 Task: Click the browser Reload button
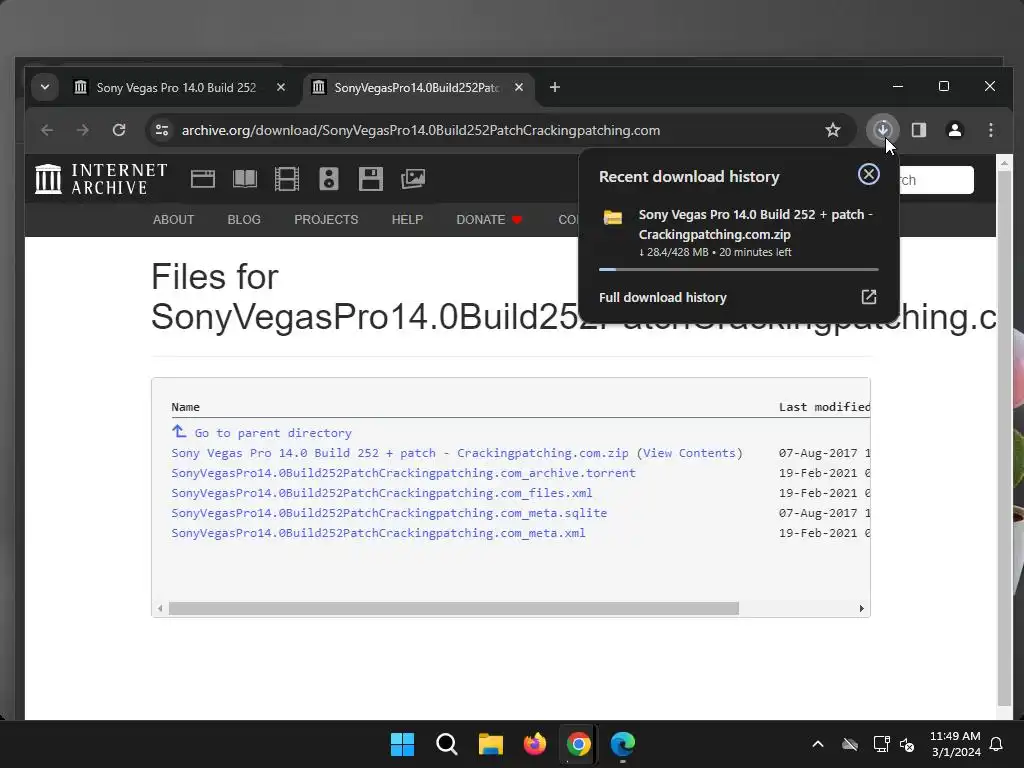119,130
